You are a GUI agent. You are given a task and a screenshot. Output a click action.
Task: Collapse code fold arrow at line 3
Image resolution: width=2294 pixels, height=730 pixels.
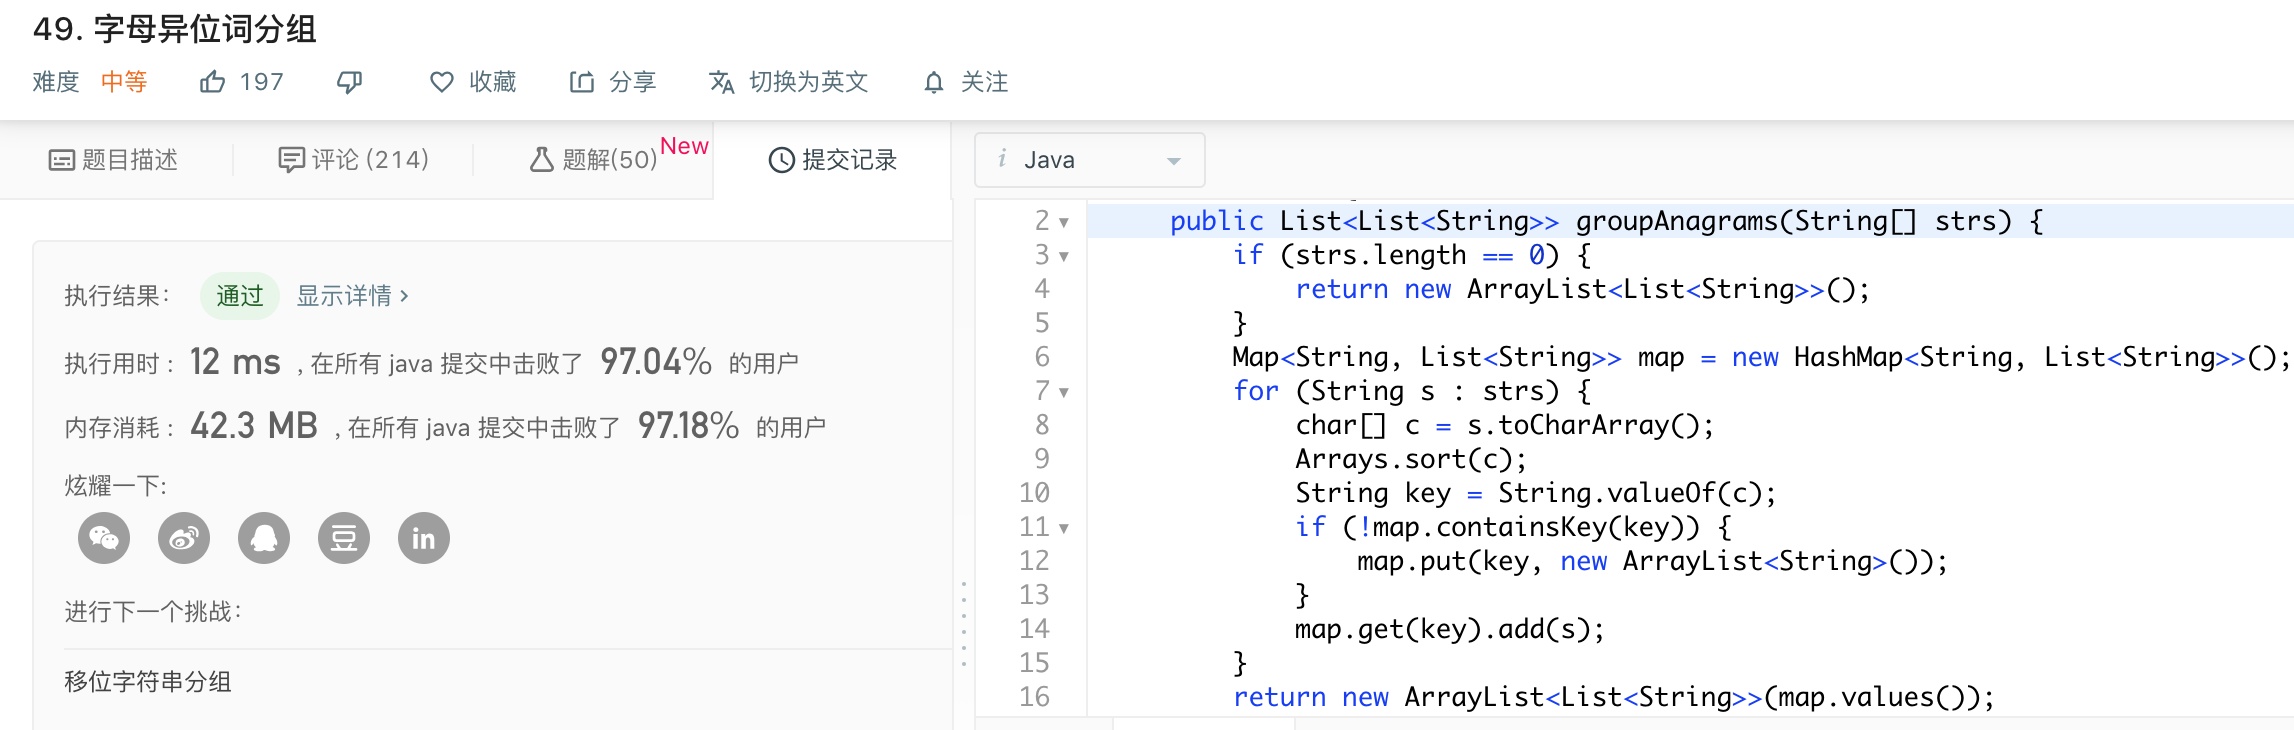coord(1064,256)
